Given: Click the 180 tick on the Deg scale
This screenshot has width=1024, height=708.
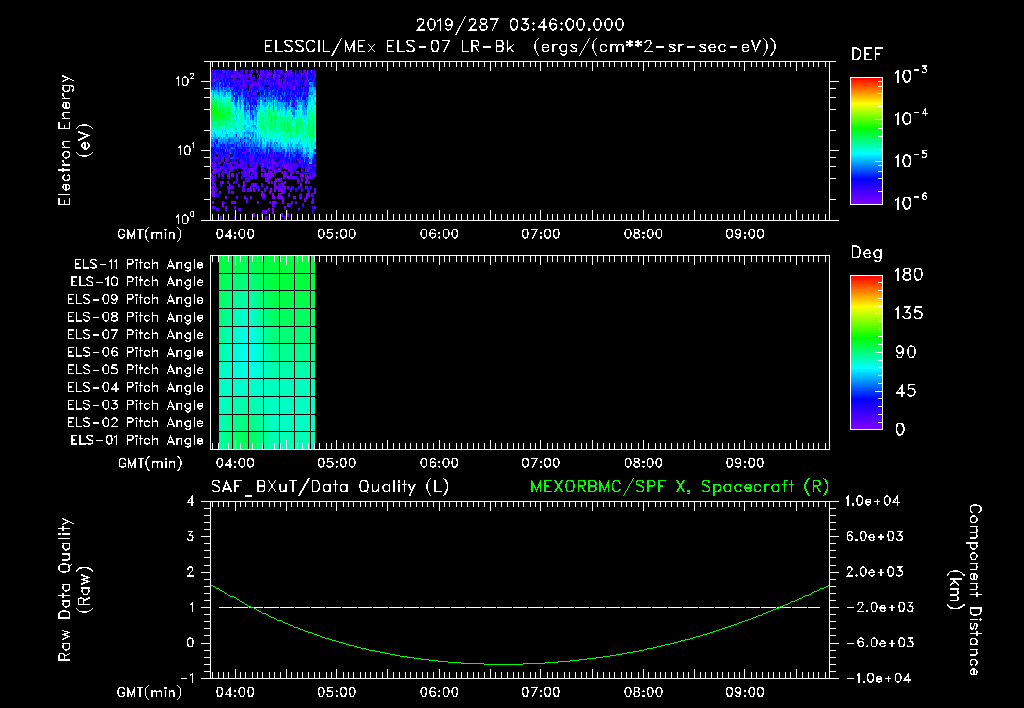Looking at the screenshot, I should pyautogui.click(x=908, y=275).
